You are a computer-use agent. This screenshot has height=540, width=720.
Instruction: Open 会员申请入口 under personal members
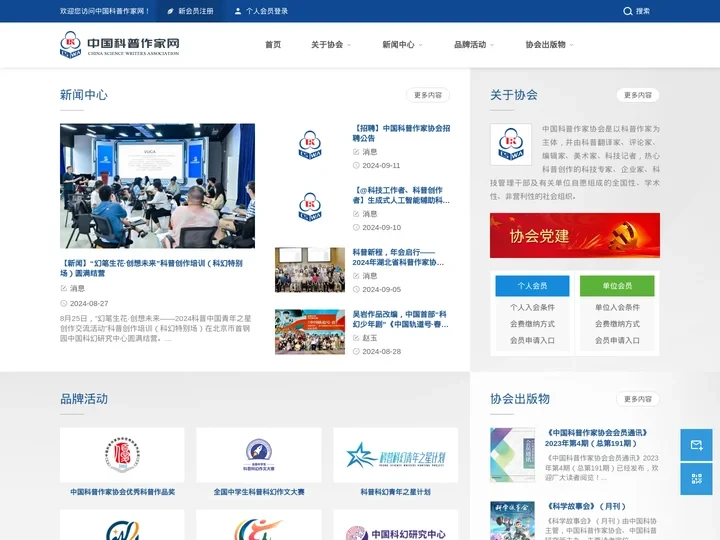coord(532,340)
